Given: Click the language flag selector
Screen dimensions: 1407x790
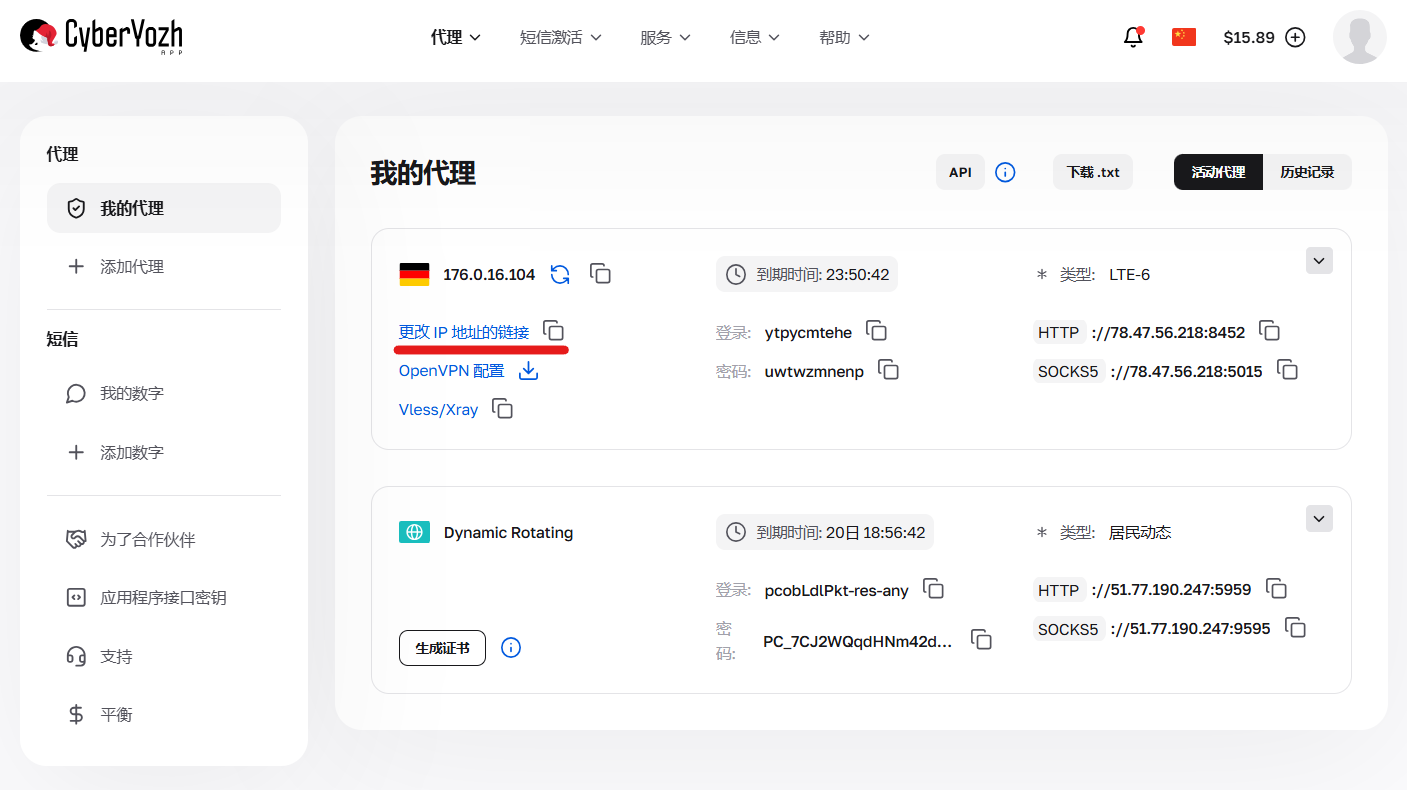Looking at the screenshot, I should (x=1183, y=36).
